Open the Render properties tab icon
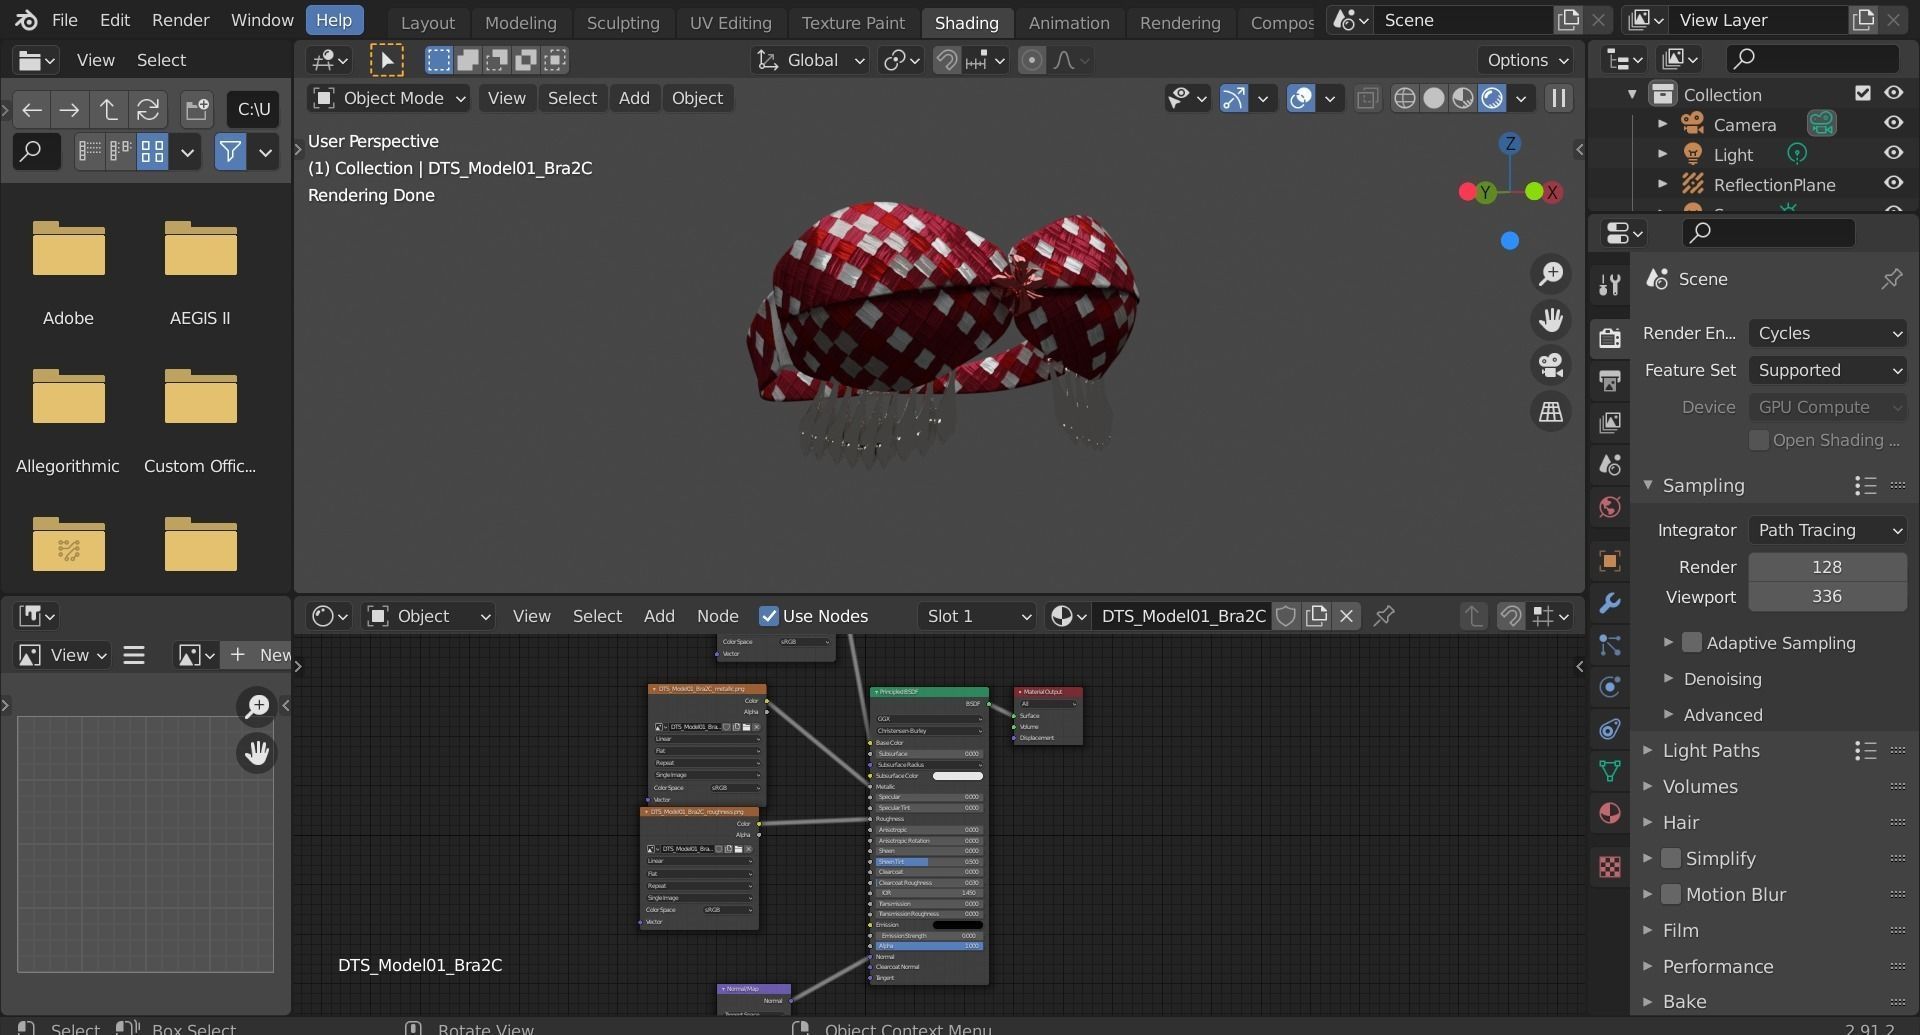This screenshot has width=1920, height=1035. coord(1609,338)
